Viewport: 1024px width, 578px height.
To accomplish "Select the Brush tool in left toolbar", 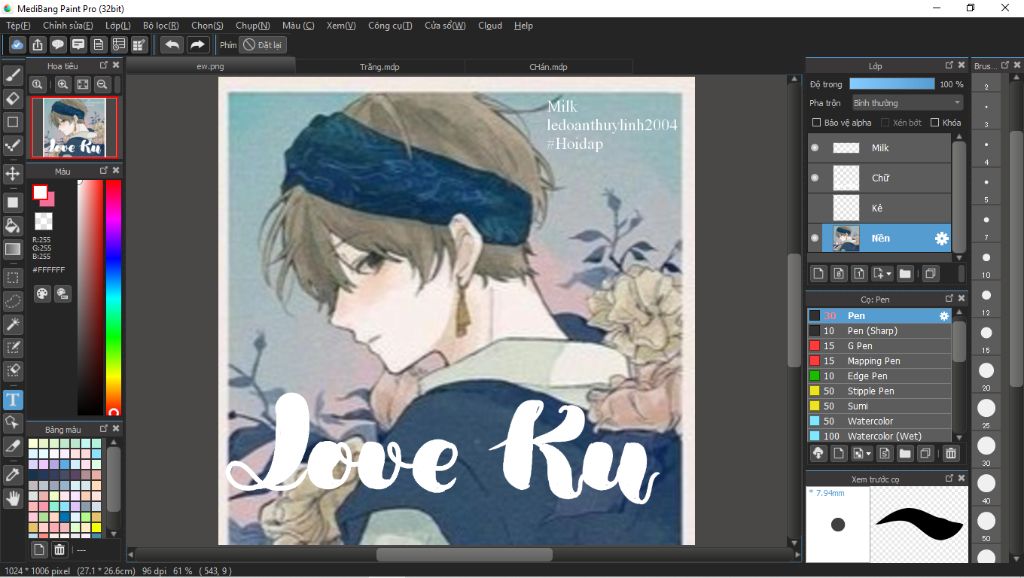I will (x=12, y=75).
